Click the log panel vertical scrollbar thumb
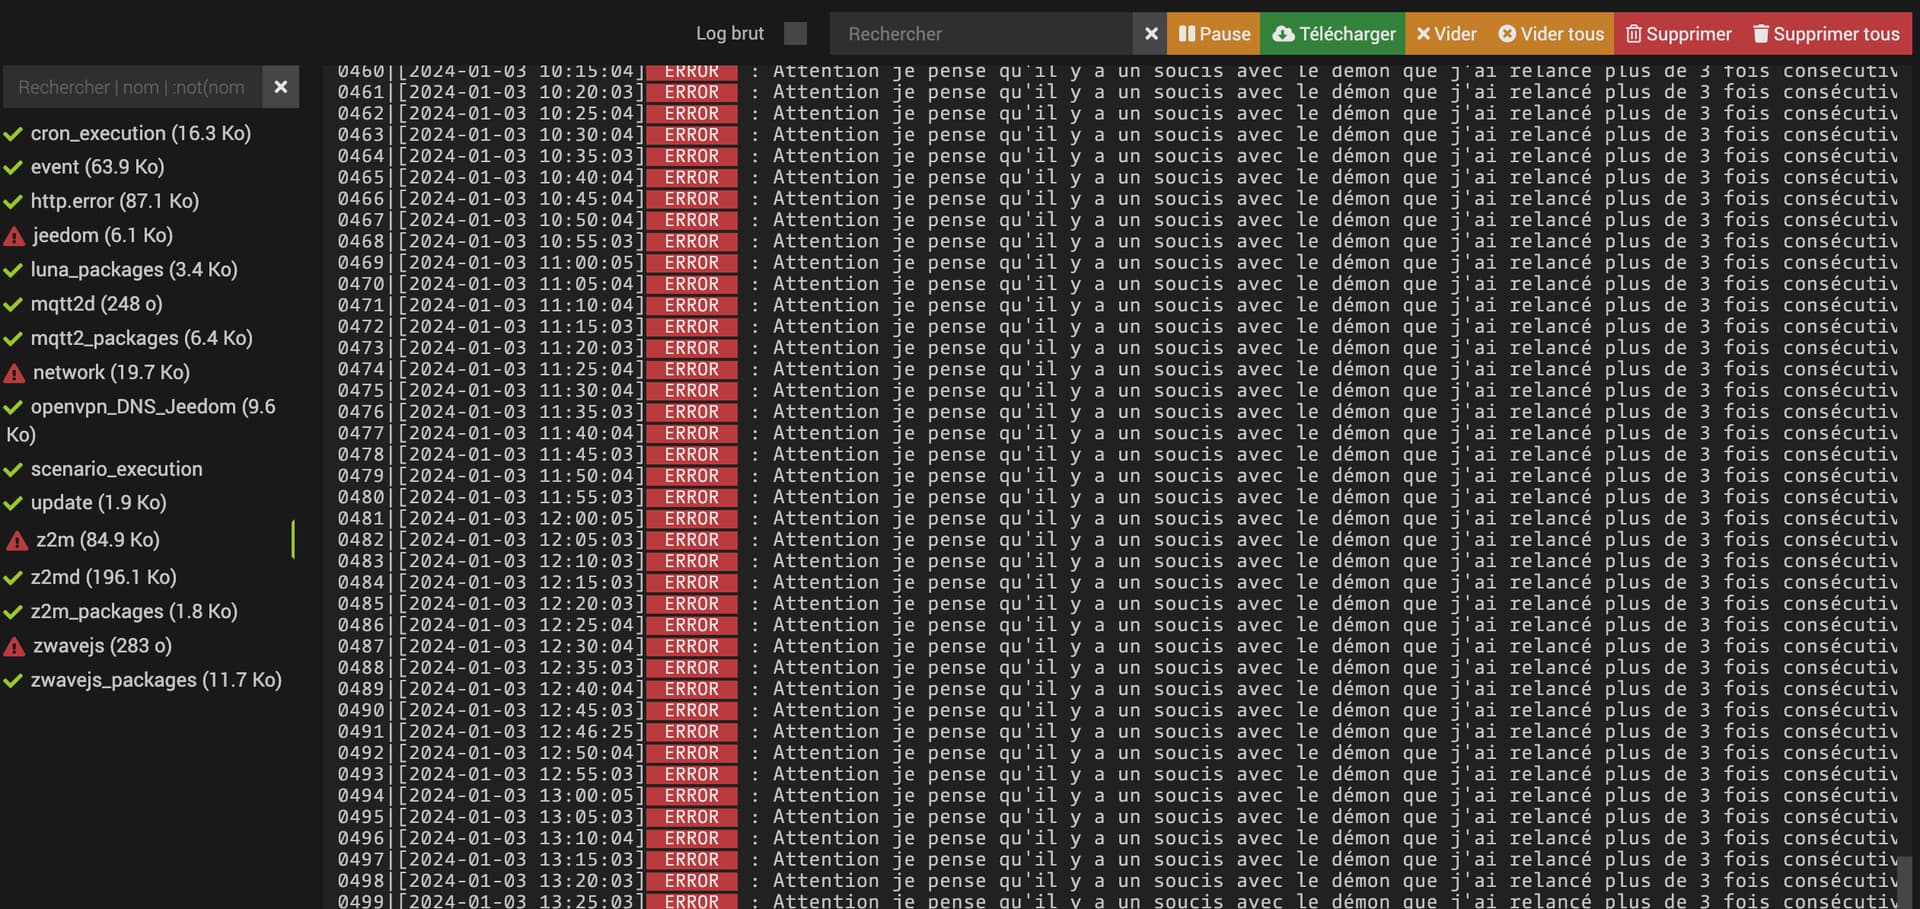 tap(1906, 882)
